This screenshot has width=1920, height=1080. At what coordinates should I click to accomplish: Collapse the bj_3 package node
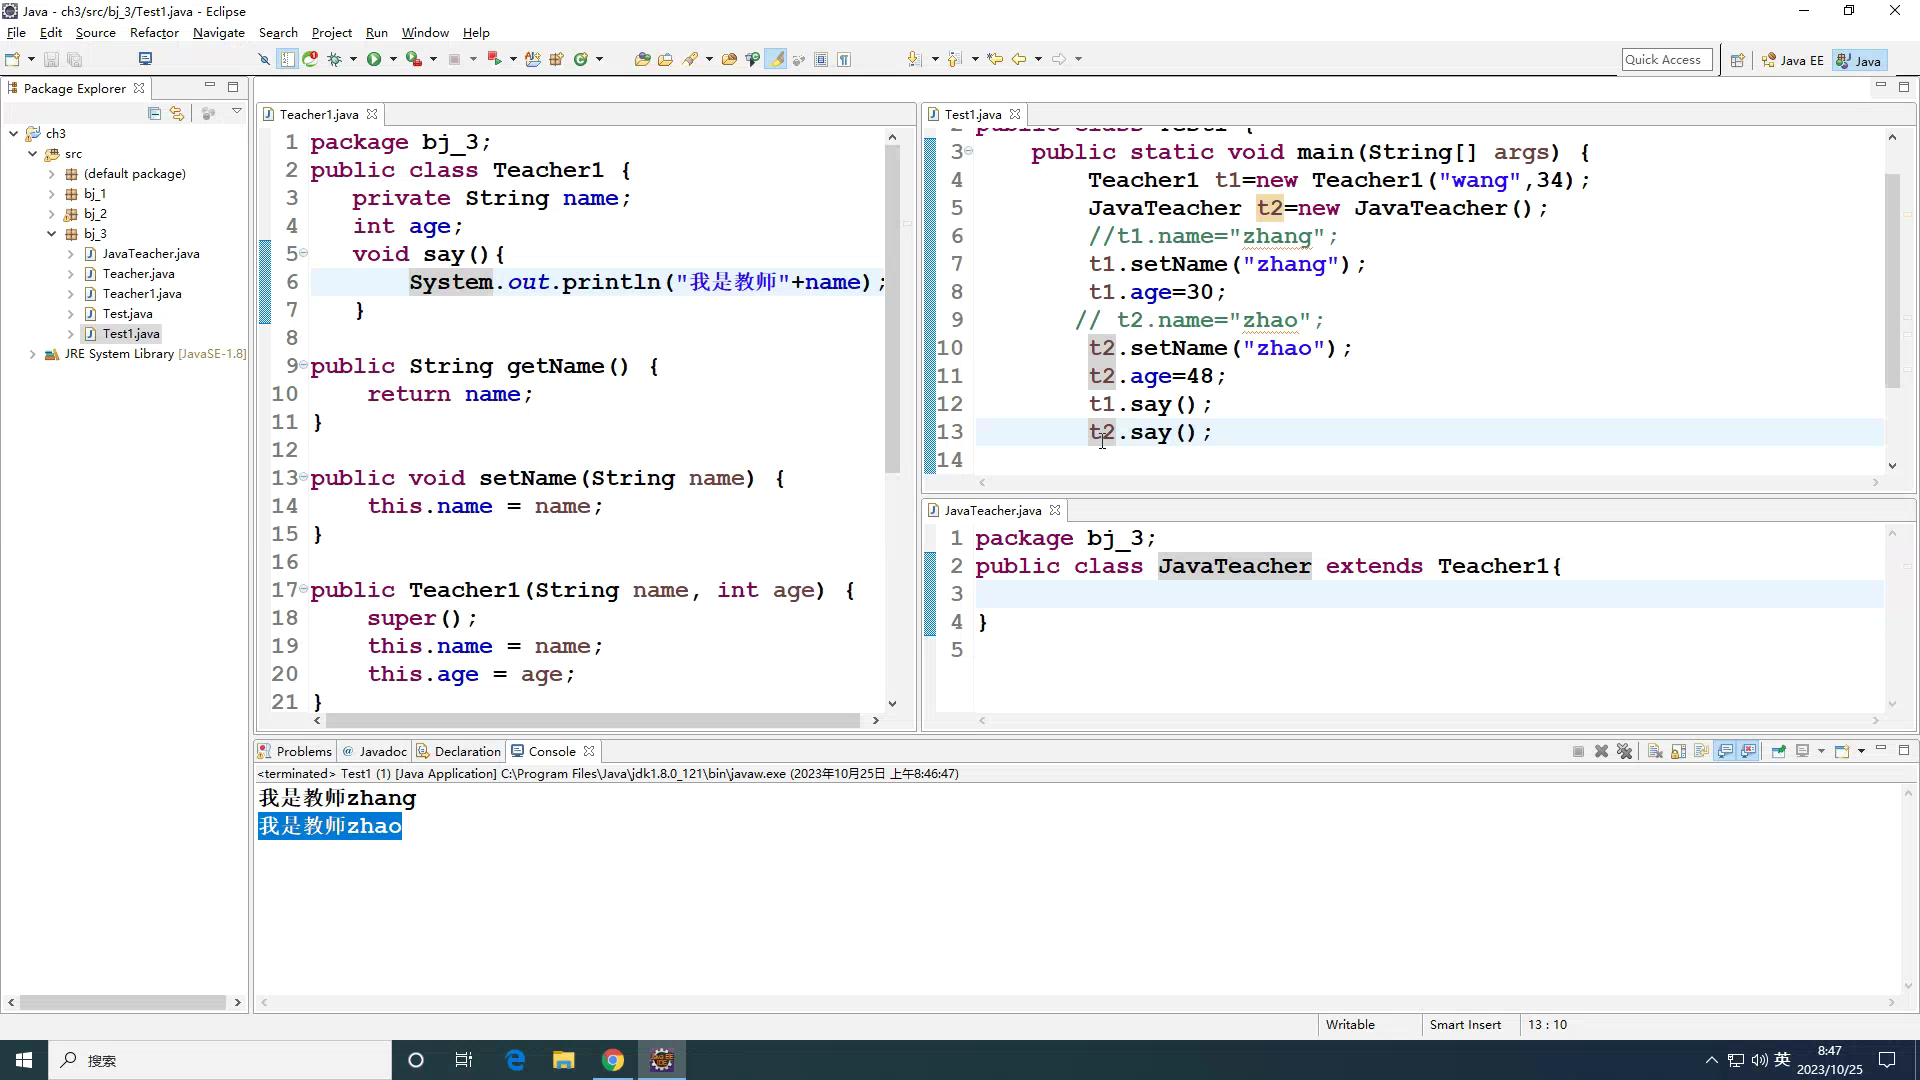(51, 234)
